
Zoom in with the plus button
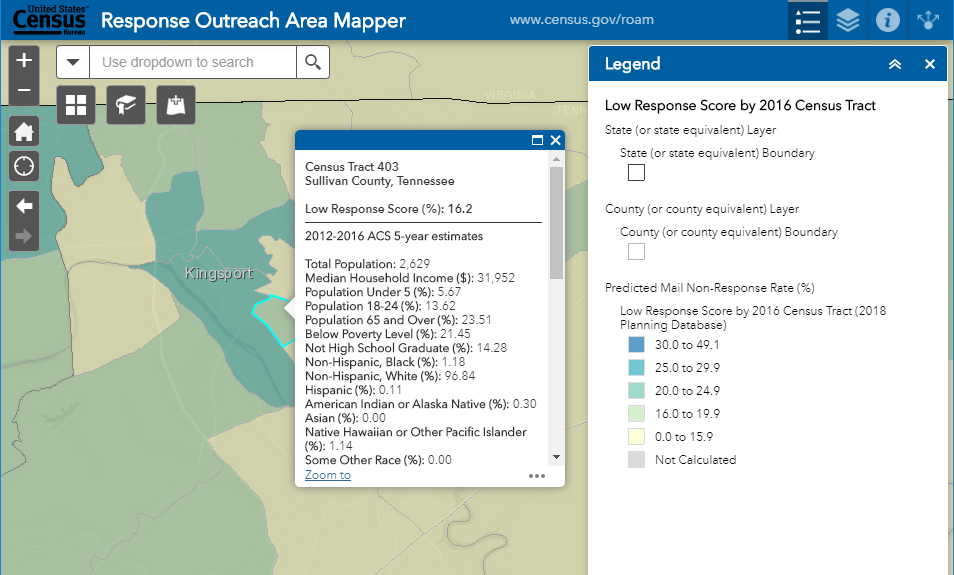tap(24, 60)
